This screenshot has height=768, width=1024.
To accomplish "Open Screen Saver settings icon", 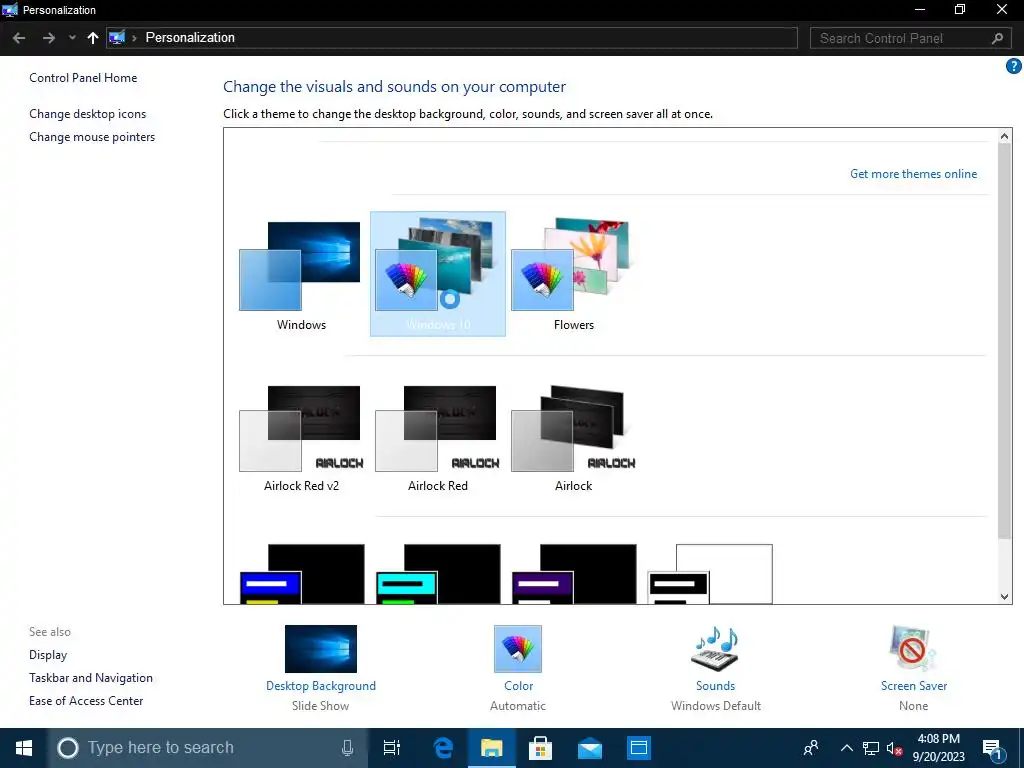I will pos(913,648).
